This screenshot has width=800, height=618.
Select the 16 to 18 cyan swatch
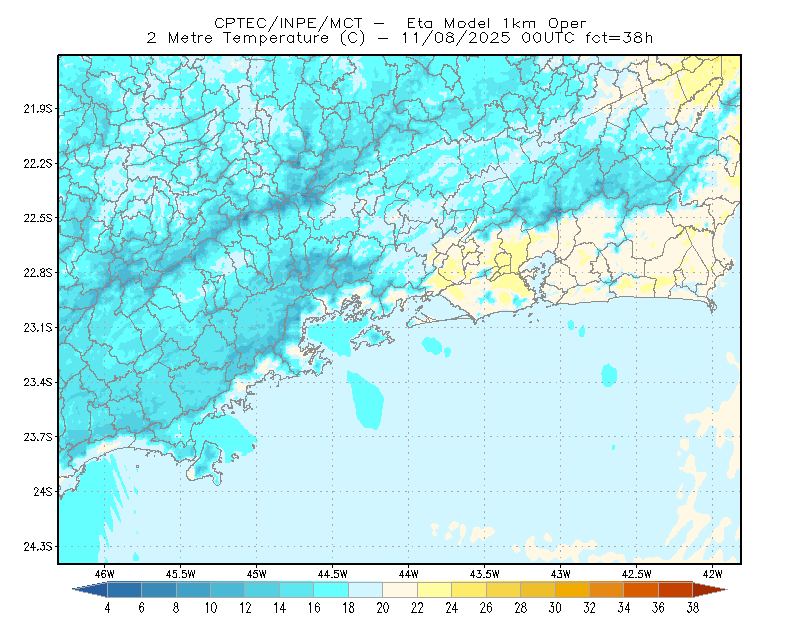click(331, 590)
